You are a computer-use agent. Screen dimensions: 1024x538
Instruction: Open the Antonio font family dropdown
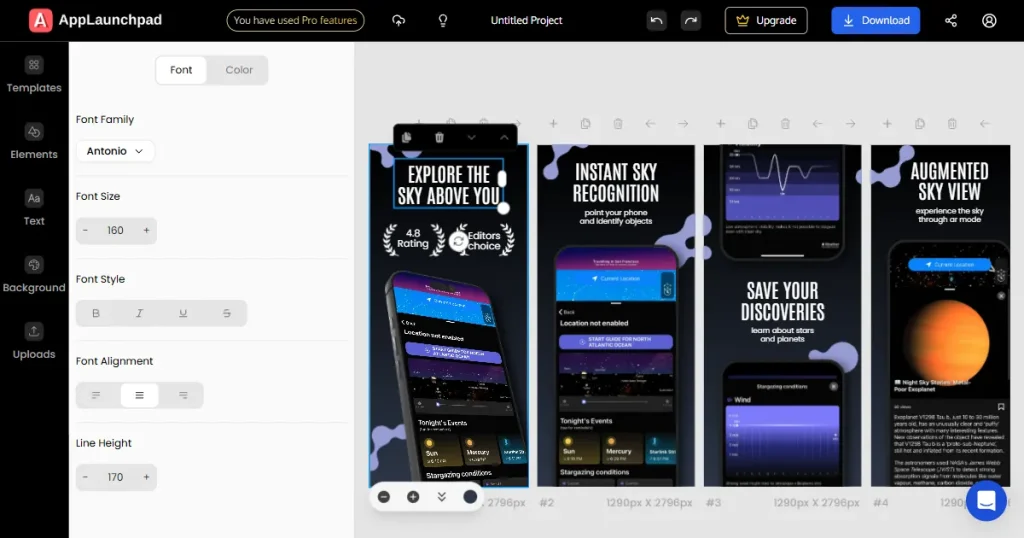115,151
